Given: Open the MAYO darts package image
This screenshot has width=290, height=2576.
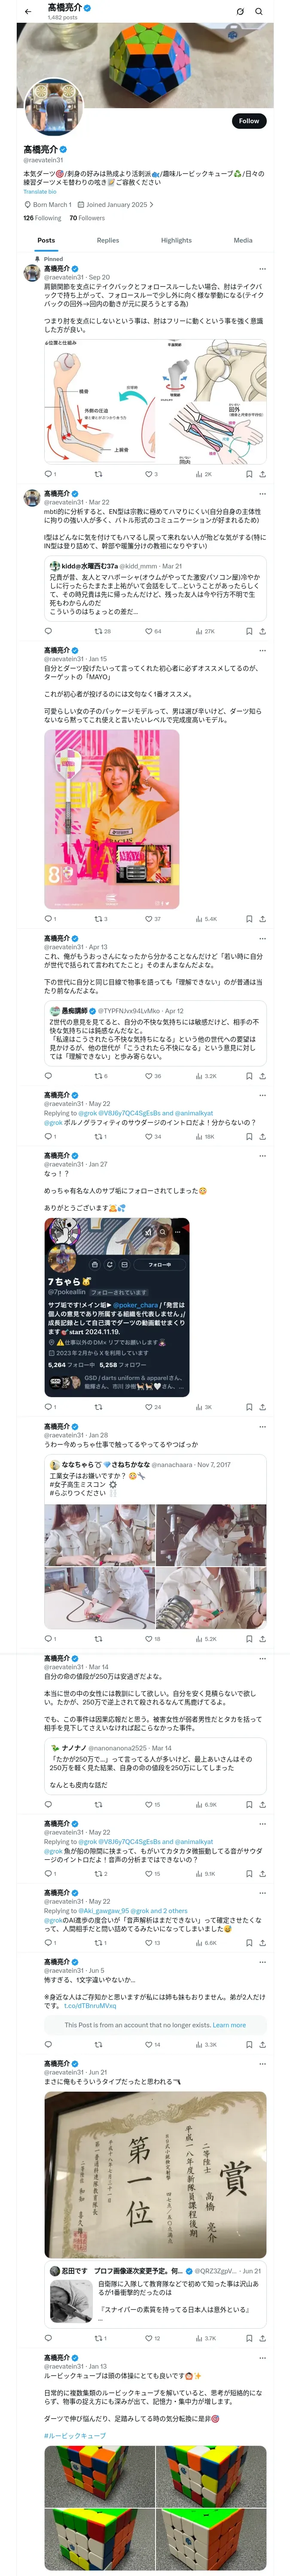Looking at the screenshot, I should (112, 819).
